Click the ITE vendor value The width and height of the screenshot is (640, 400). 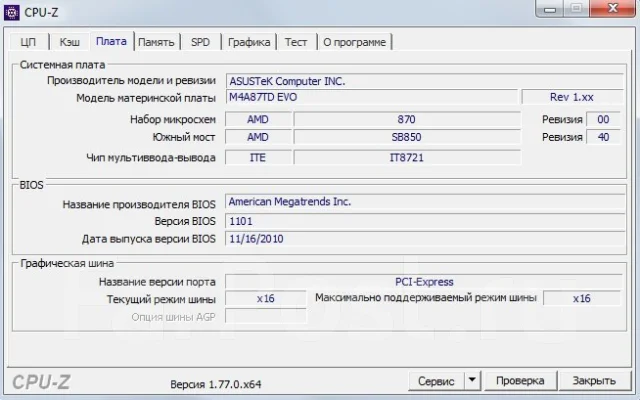tap(258, 158)
